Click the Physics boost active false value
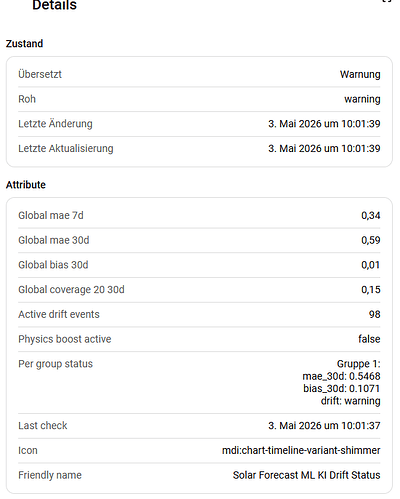 click(369, 339)
